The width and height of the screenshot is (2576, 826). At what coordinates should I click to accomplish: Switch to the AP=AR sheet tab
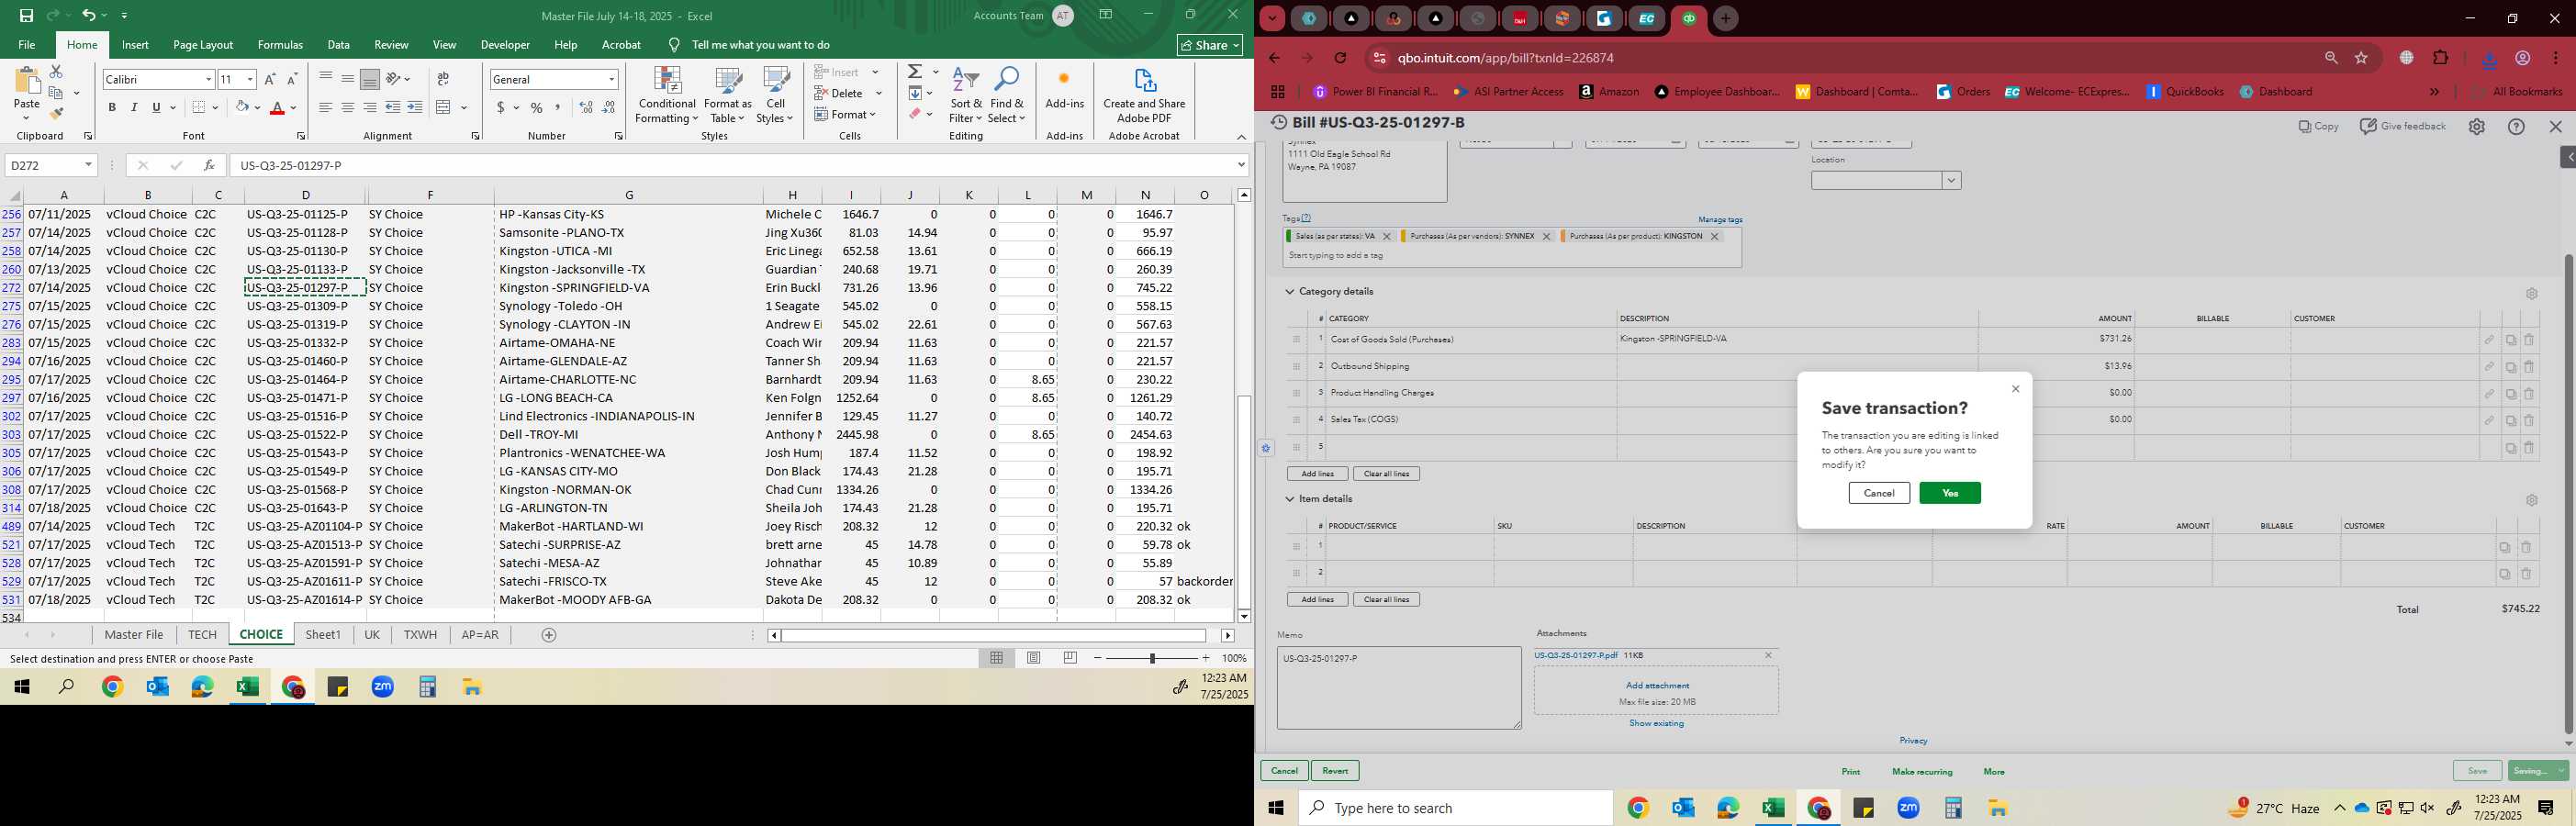480,635
